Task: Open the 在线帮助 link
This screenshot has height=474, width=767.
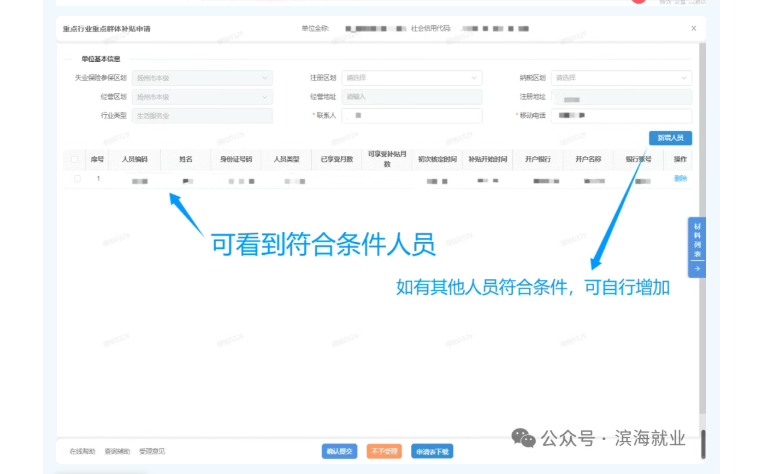Action: pos(82,452)
